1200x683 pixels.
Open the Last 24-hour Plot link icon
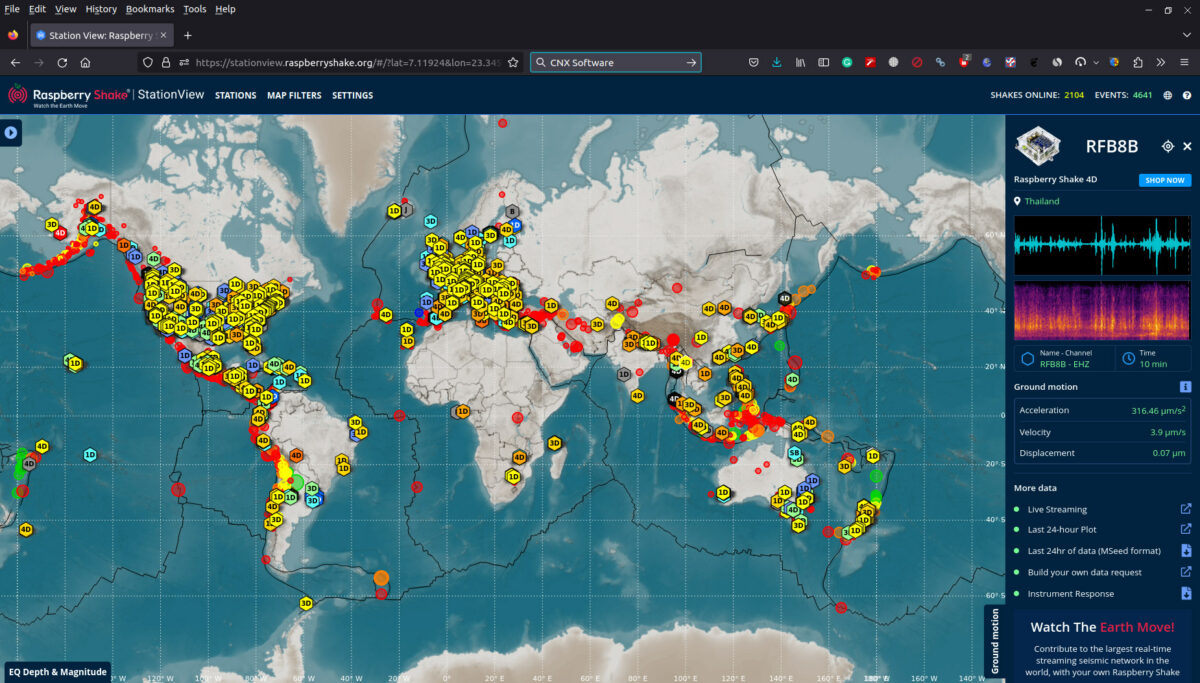pos(1186,530)
